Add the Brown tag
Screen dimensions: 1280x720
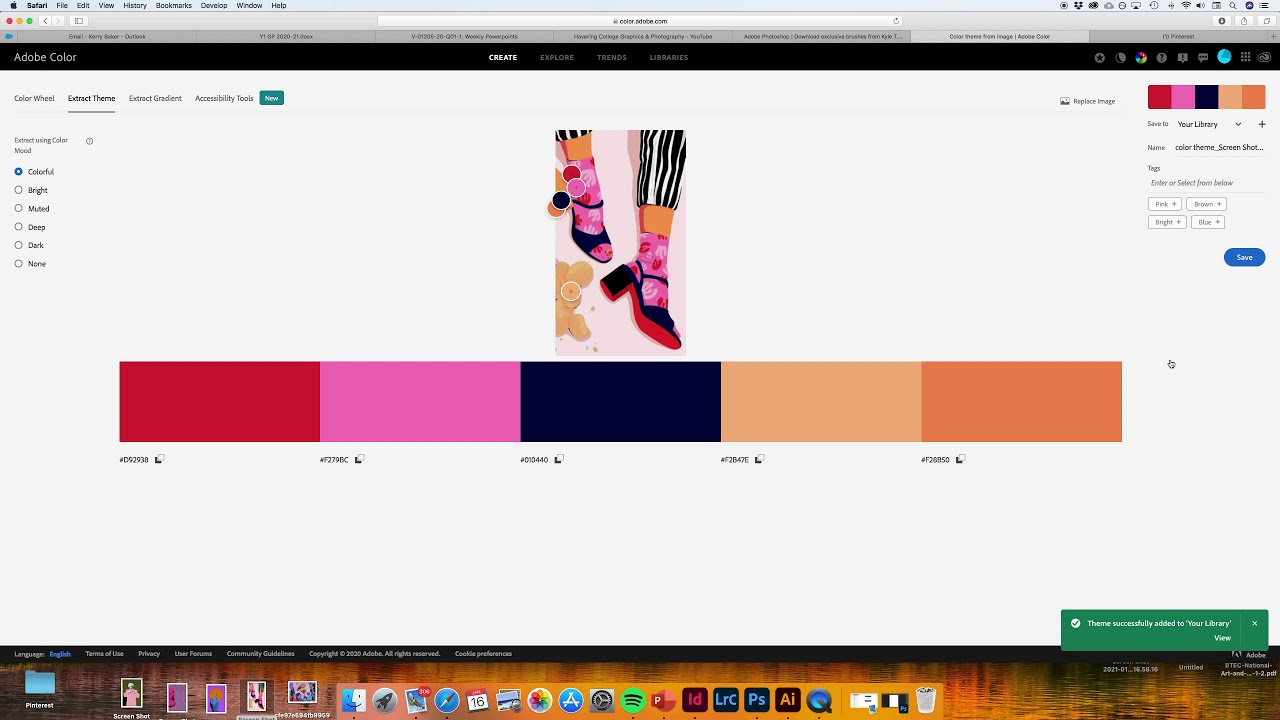pyautogui.click(x=1207, y=204)
